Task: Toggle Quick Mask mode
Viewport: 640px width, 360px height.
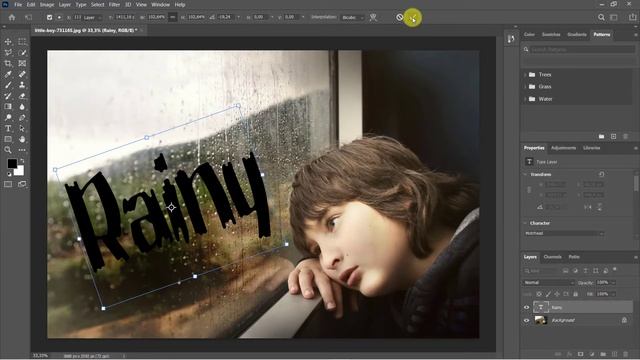Action: click(8, 184)
